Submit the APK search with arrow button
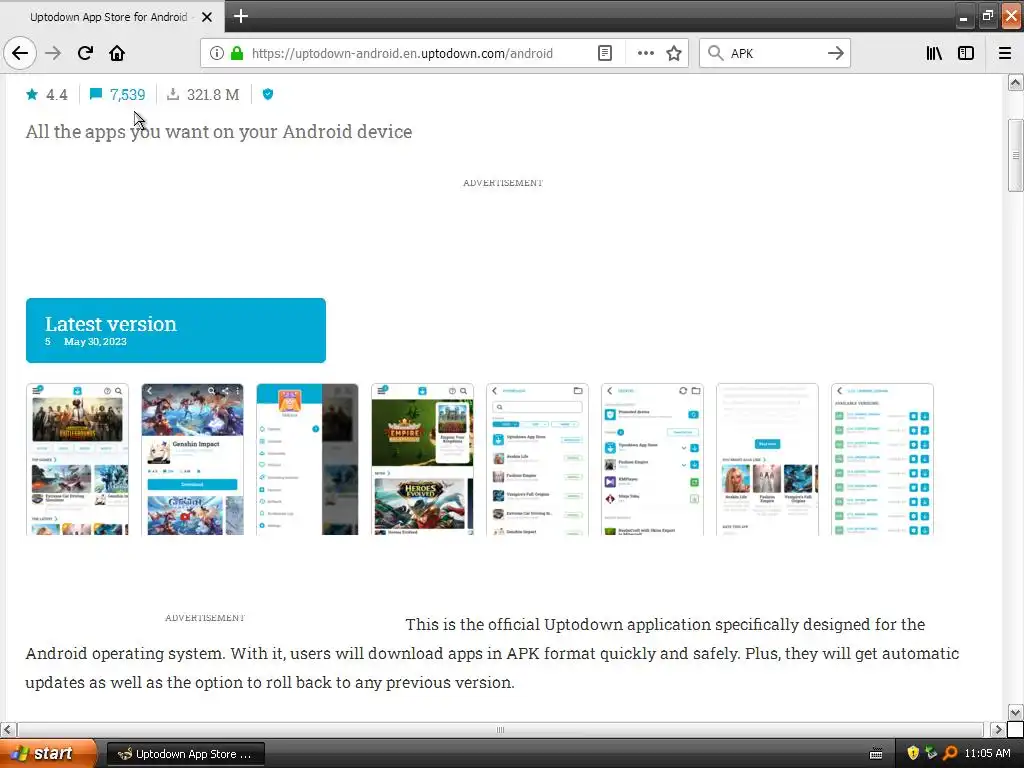The height and width of the screenshot is (768, 1024). pos(835,54)
